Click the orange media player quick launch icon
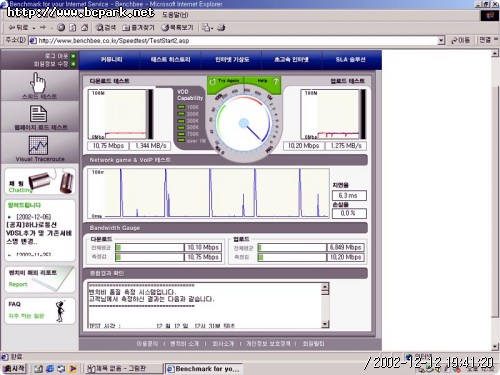This screenshot has width=500, height=375. click(73, 369)
